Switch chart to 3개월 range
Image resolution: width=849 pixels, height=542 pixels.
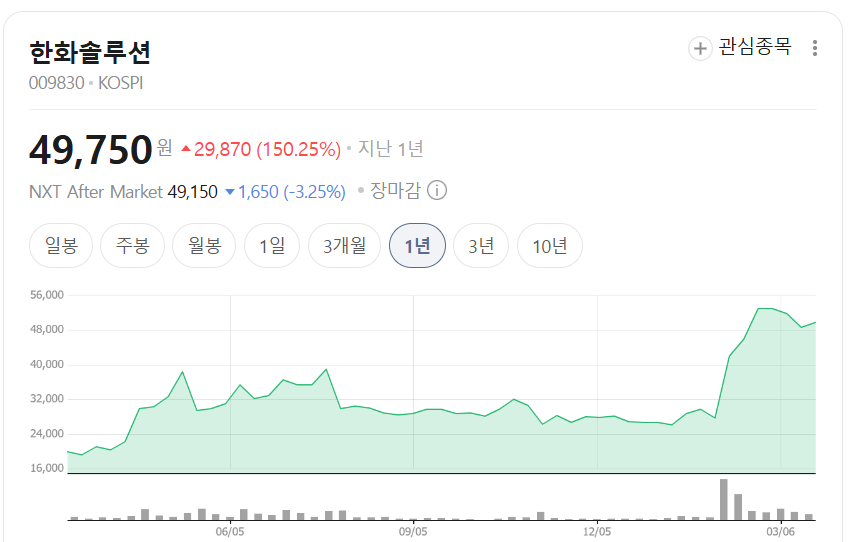(344, 246)
